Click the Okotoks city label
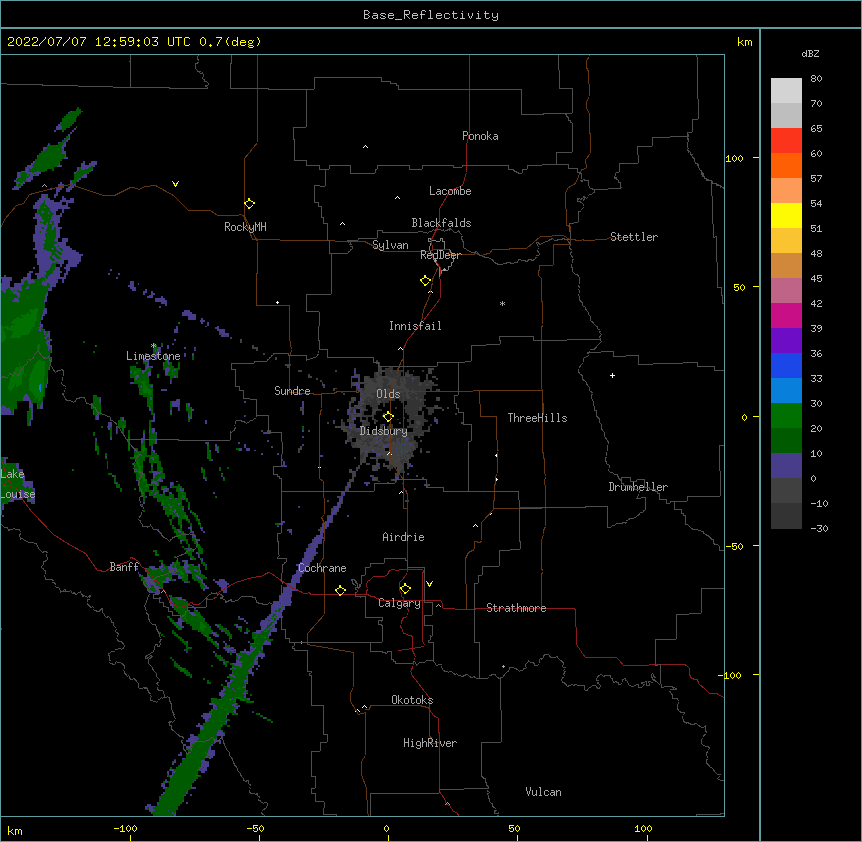This screenshot has width=862, height=842. (x=412, y=700)
